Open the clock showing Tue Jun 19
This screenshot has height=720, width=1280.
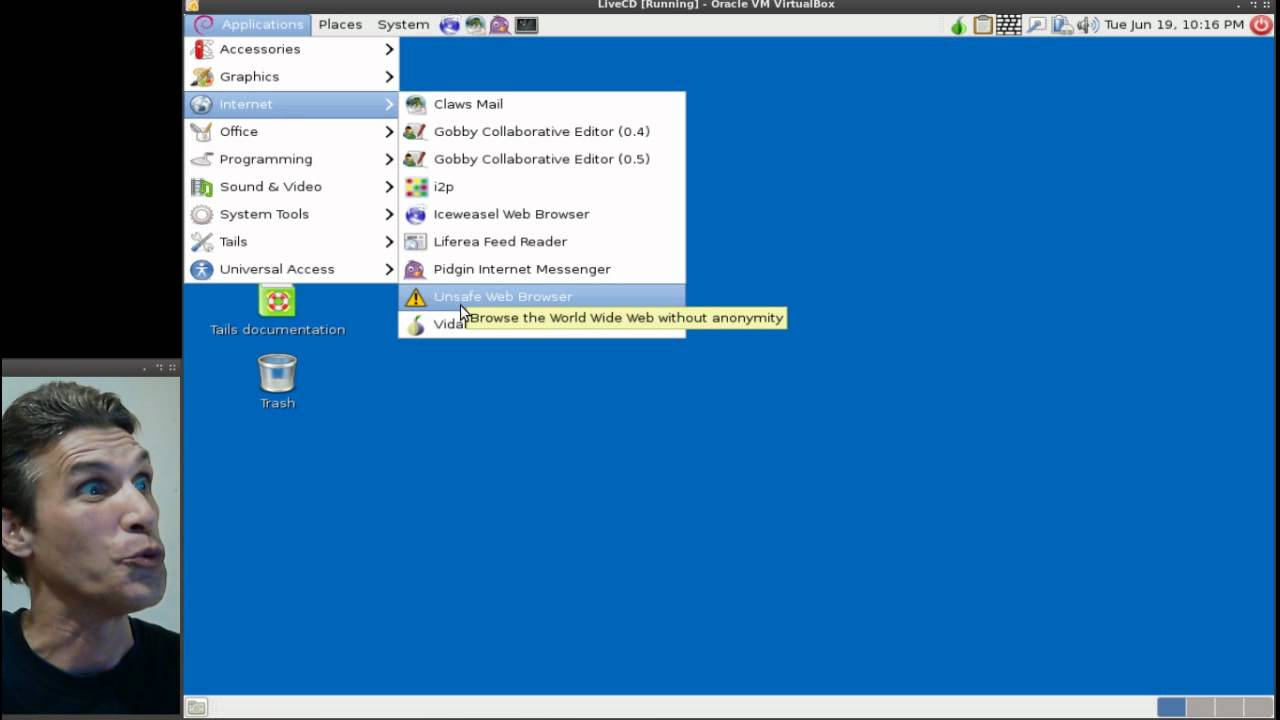(x=1174, y=24)
